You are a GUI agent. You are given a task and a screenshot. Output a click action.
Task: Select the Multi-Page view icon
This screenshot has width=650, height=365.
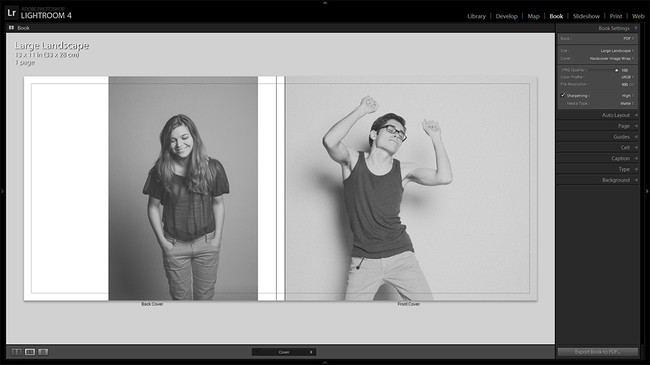(x=17, y=352)
